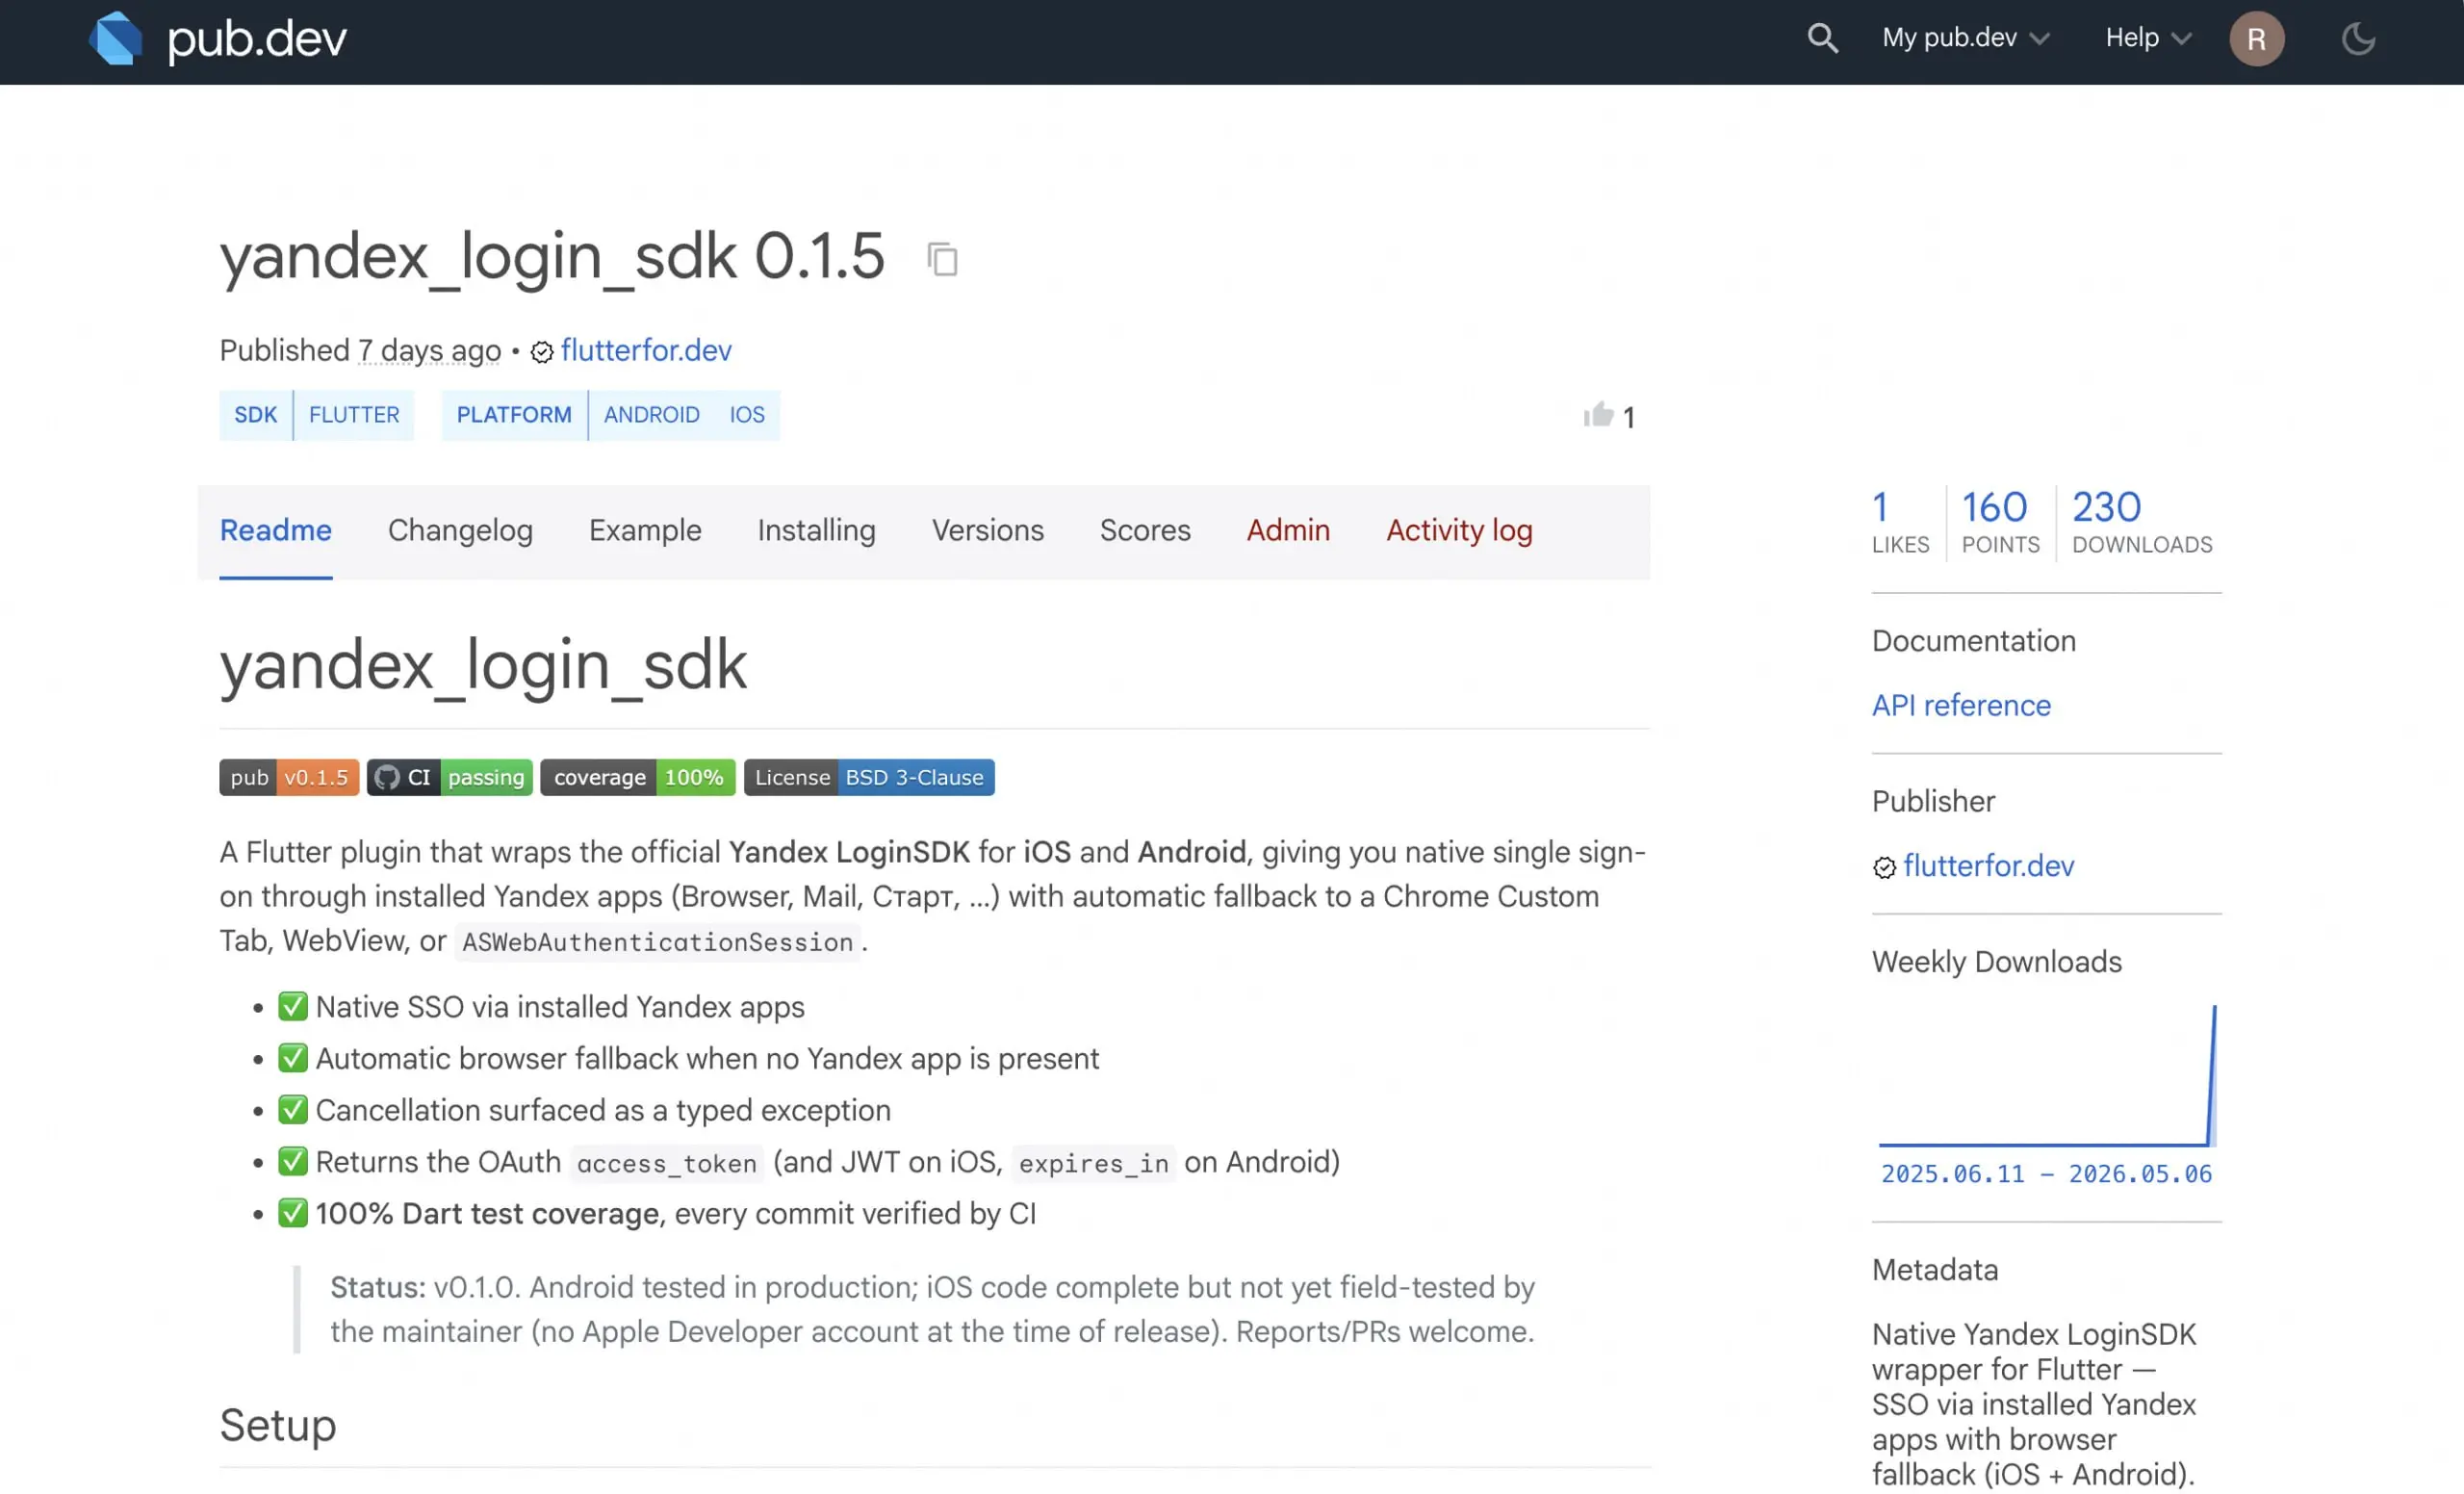
Task: Click the FLUTTER tag
Action: point(354,415)
